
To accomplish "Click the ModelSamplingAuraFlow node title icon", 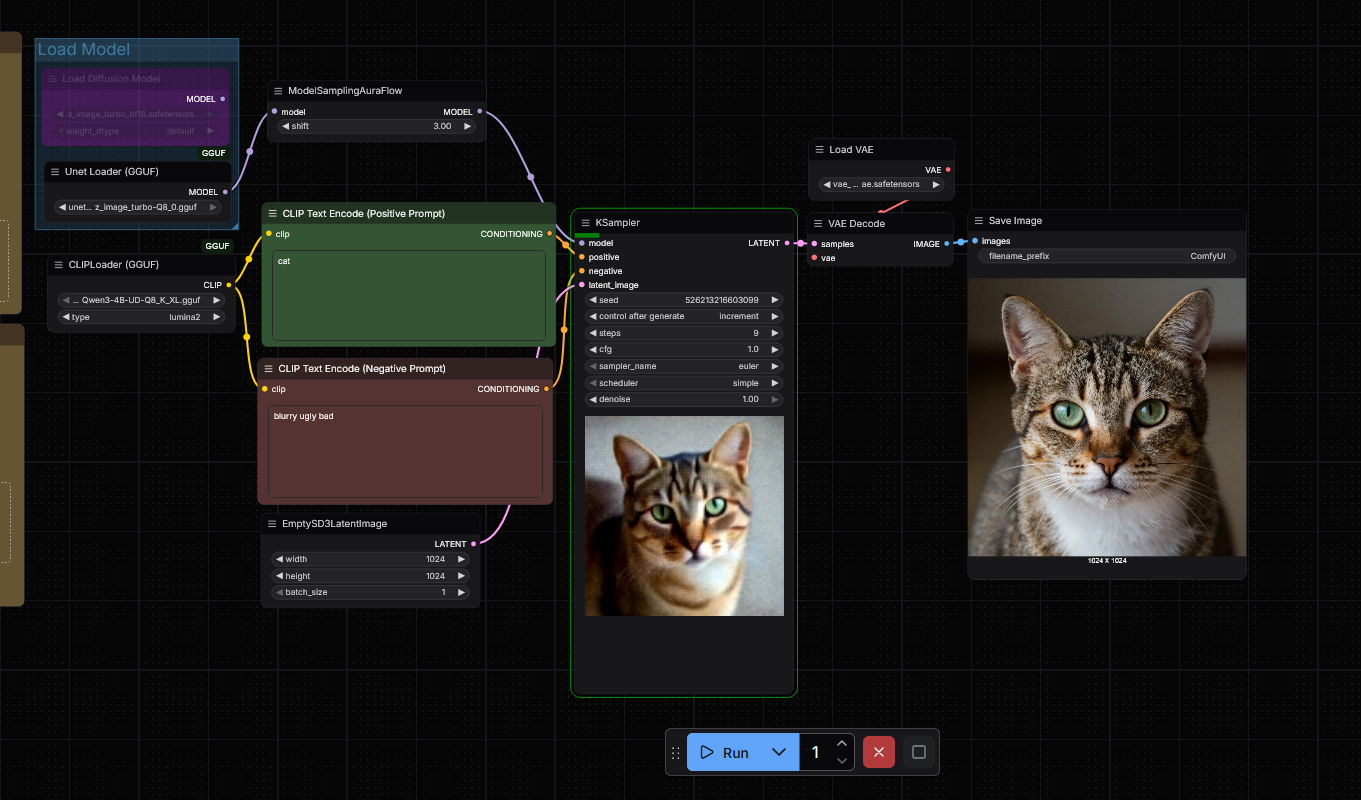I will (x=278, y=91).
